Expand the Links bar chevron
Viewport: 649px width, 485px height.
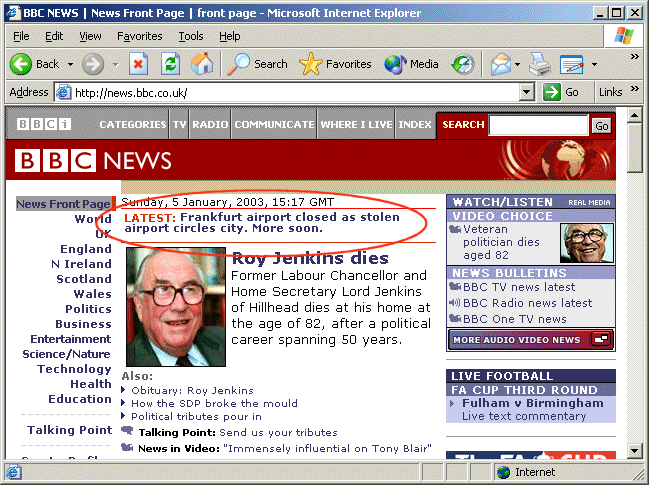coord(635,89)
